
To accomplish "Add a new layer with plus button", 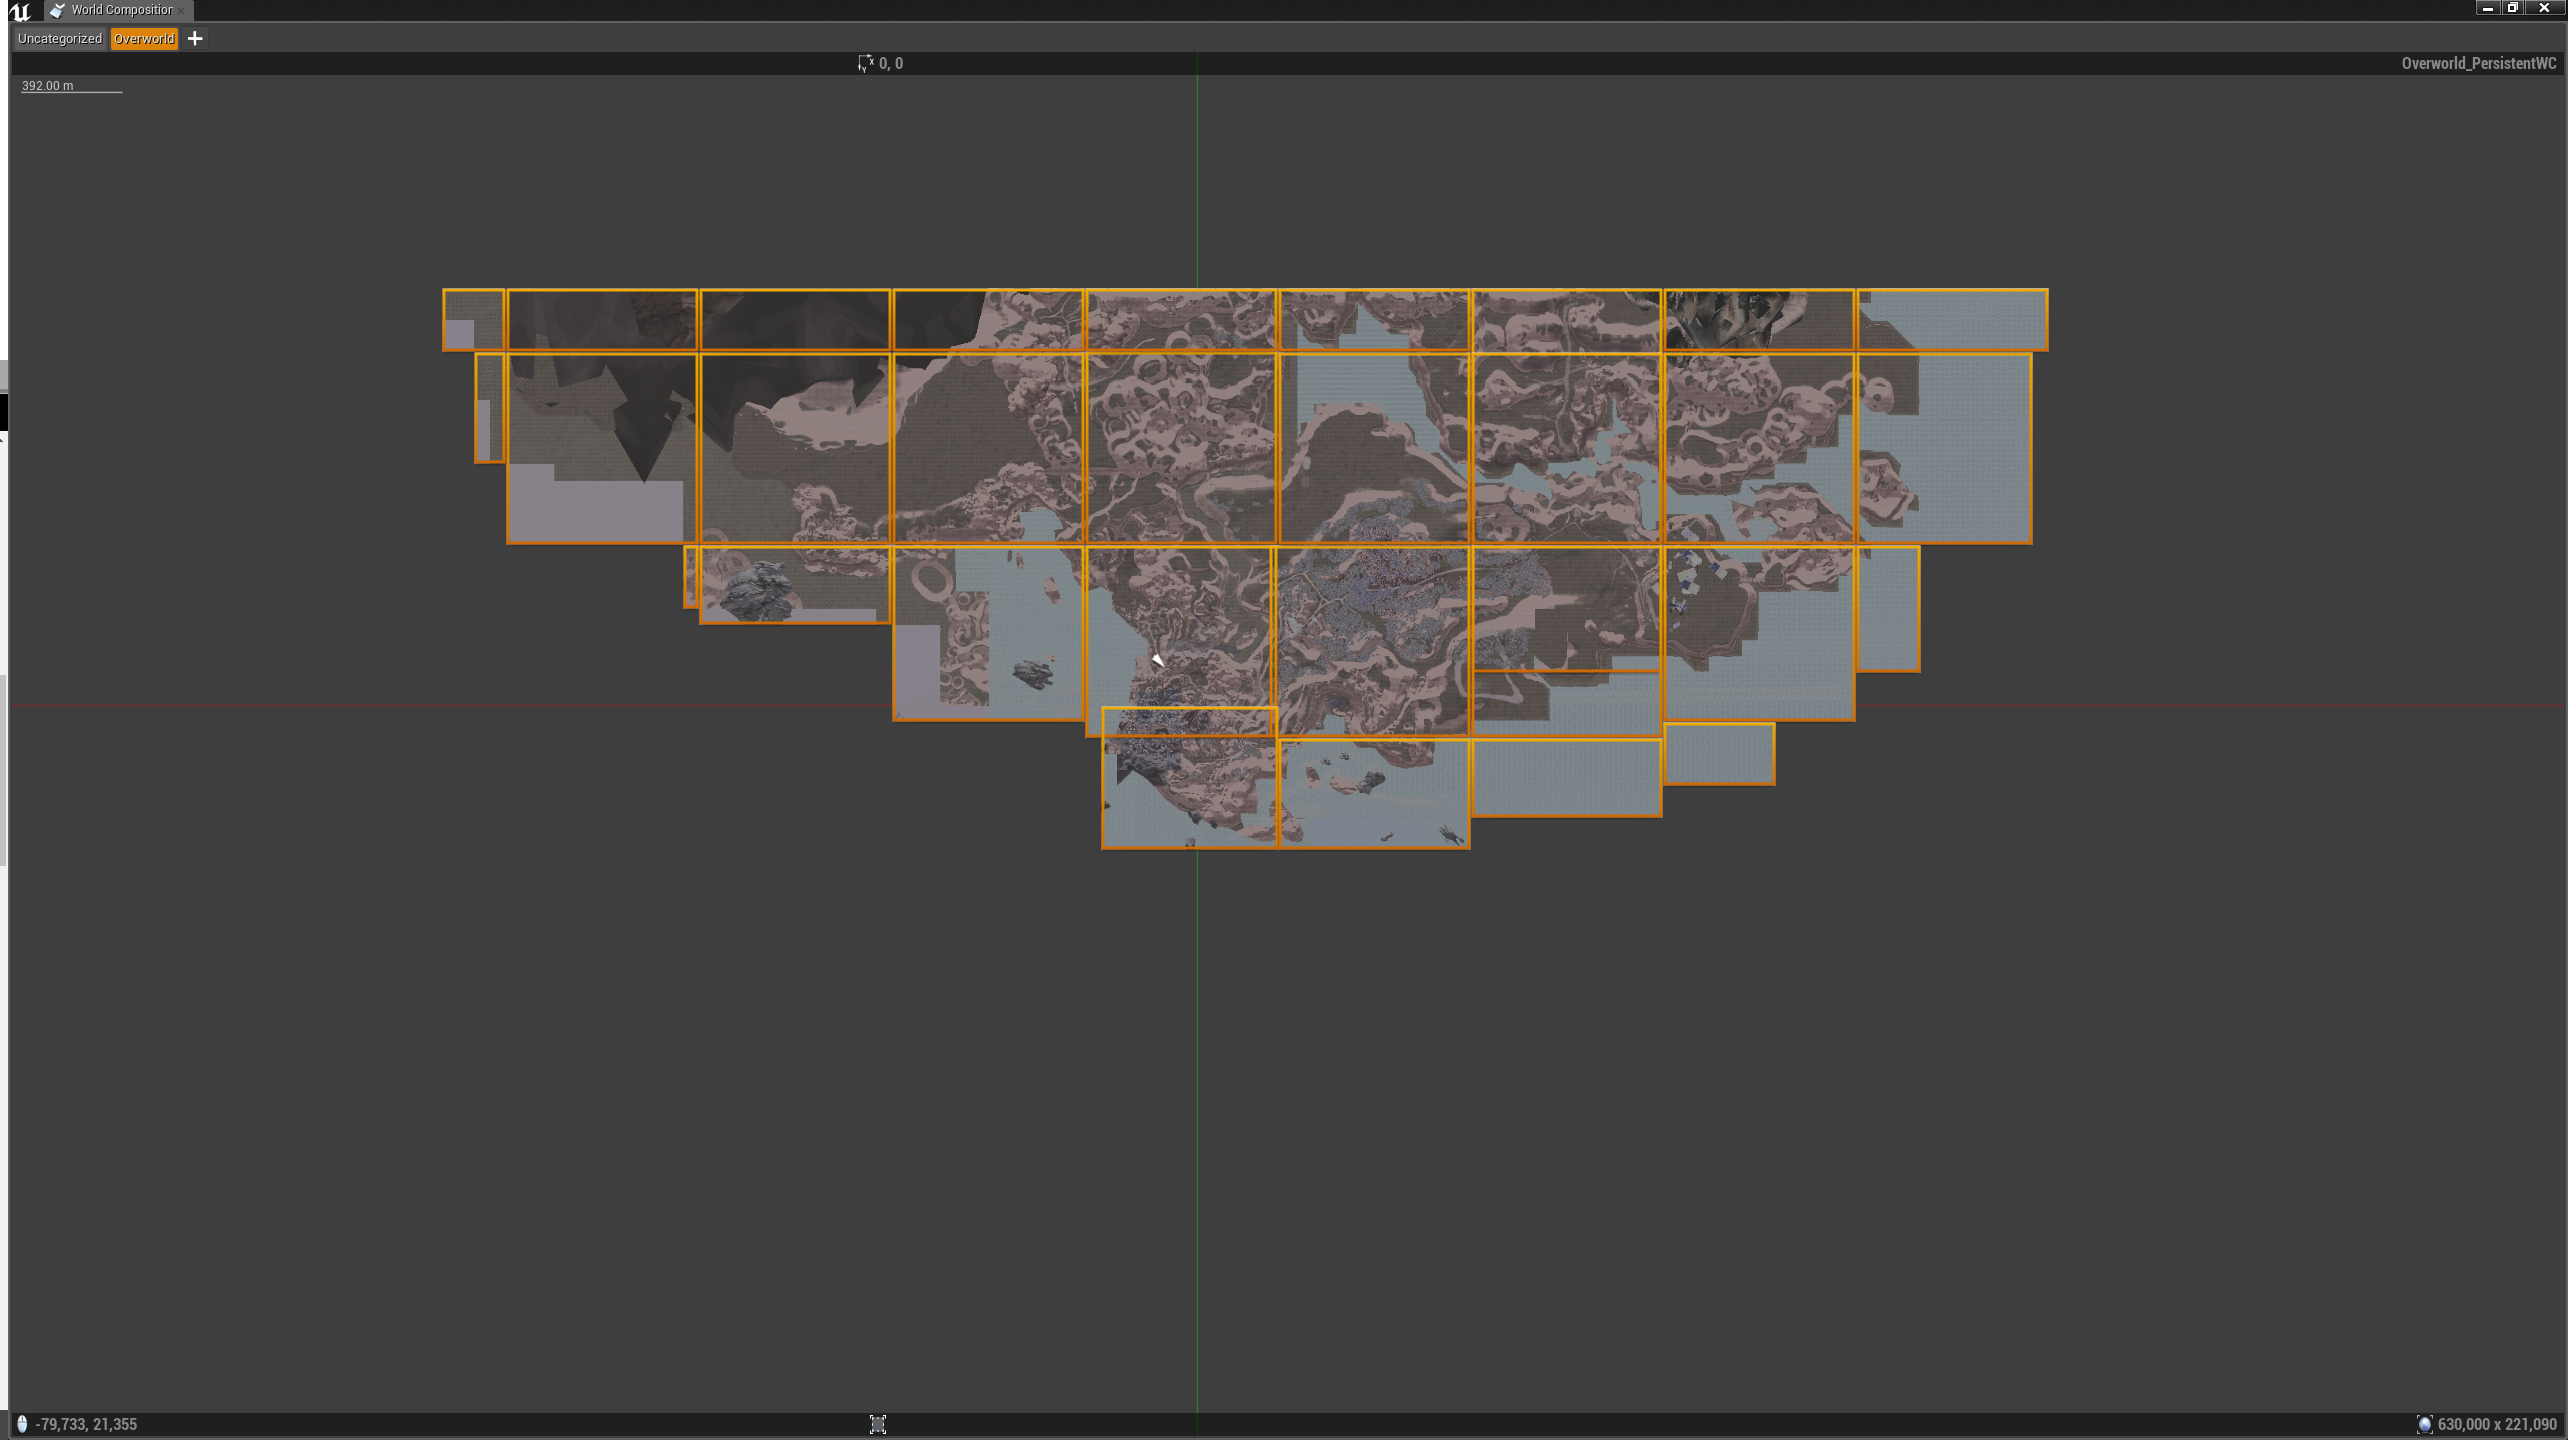I will (196, 39).
